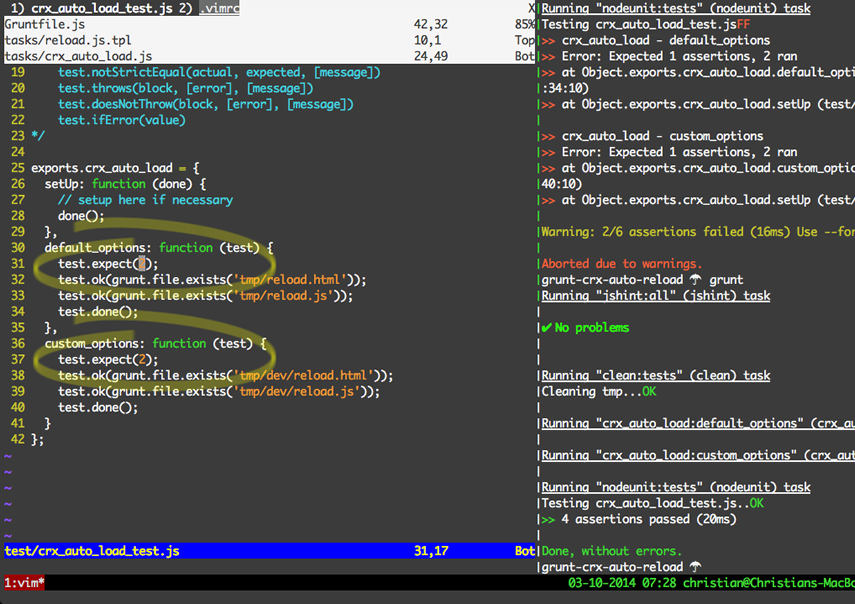Click the "4 assertions passed (20ms)" line
Image resolution: width=855 pixels, height=604 pixels.
pos(649,520)
